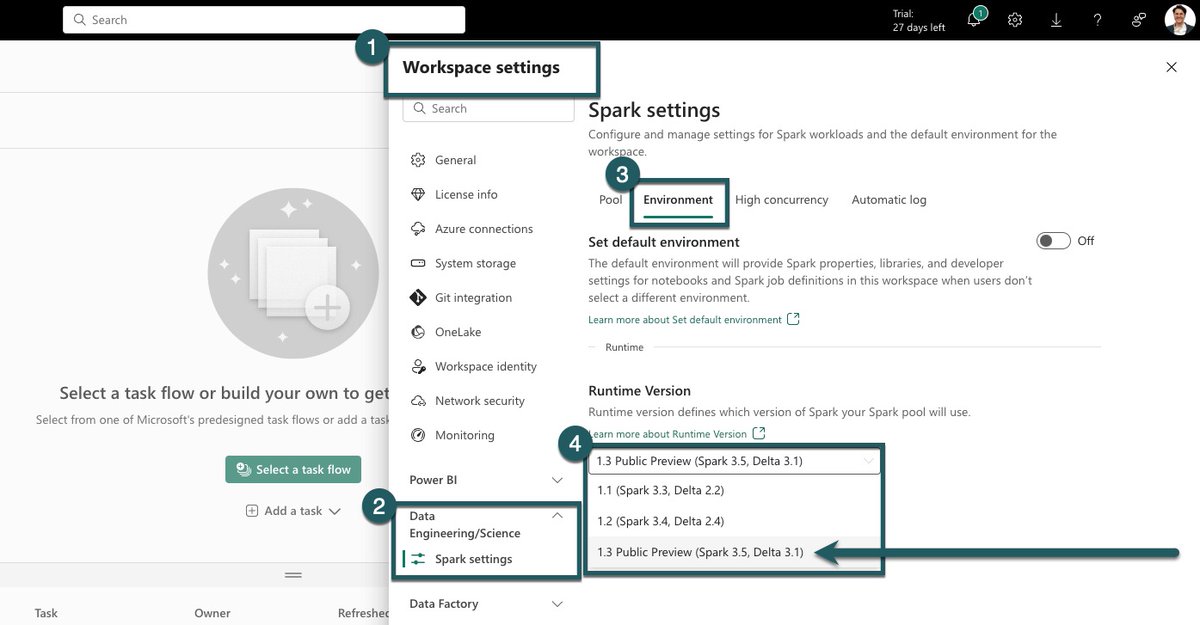Screen dimensions: 1200x625
Task: Click the download icon in top bar
Action: click(x=1056, y=20)
